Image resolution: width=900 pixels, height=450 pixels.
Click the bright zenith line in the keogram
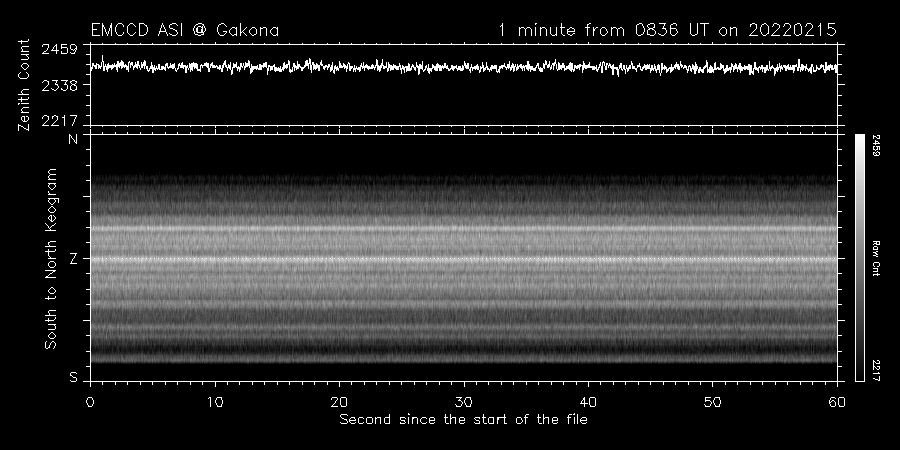click(464, 259)
